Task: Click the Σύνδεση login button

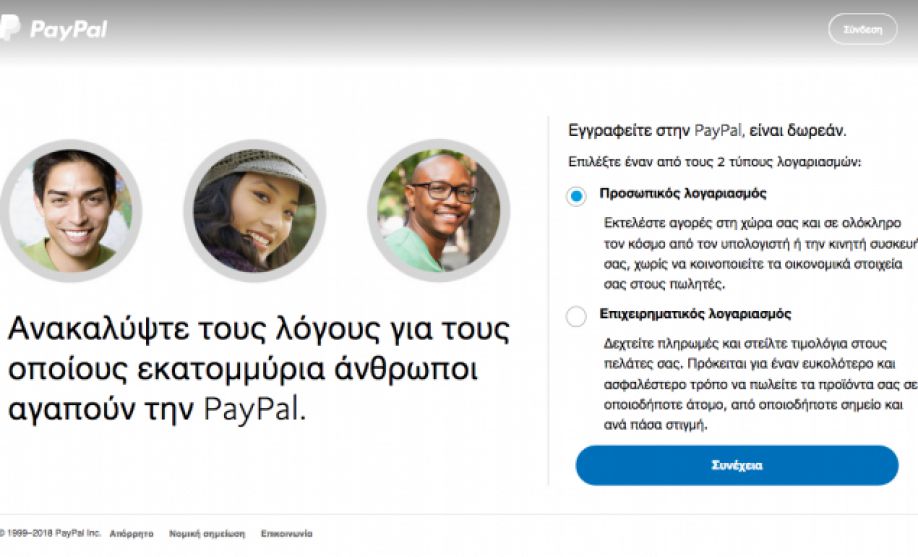Action: click(862, 29)
